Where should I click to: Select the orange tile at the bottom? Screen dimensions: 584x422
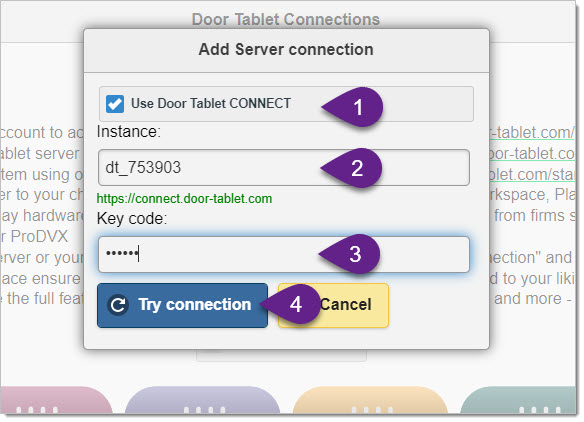(370, 400)
